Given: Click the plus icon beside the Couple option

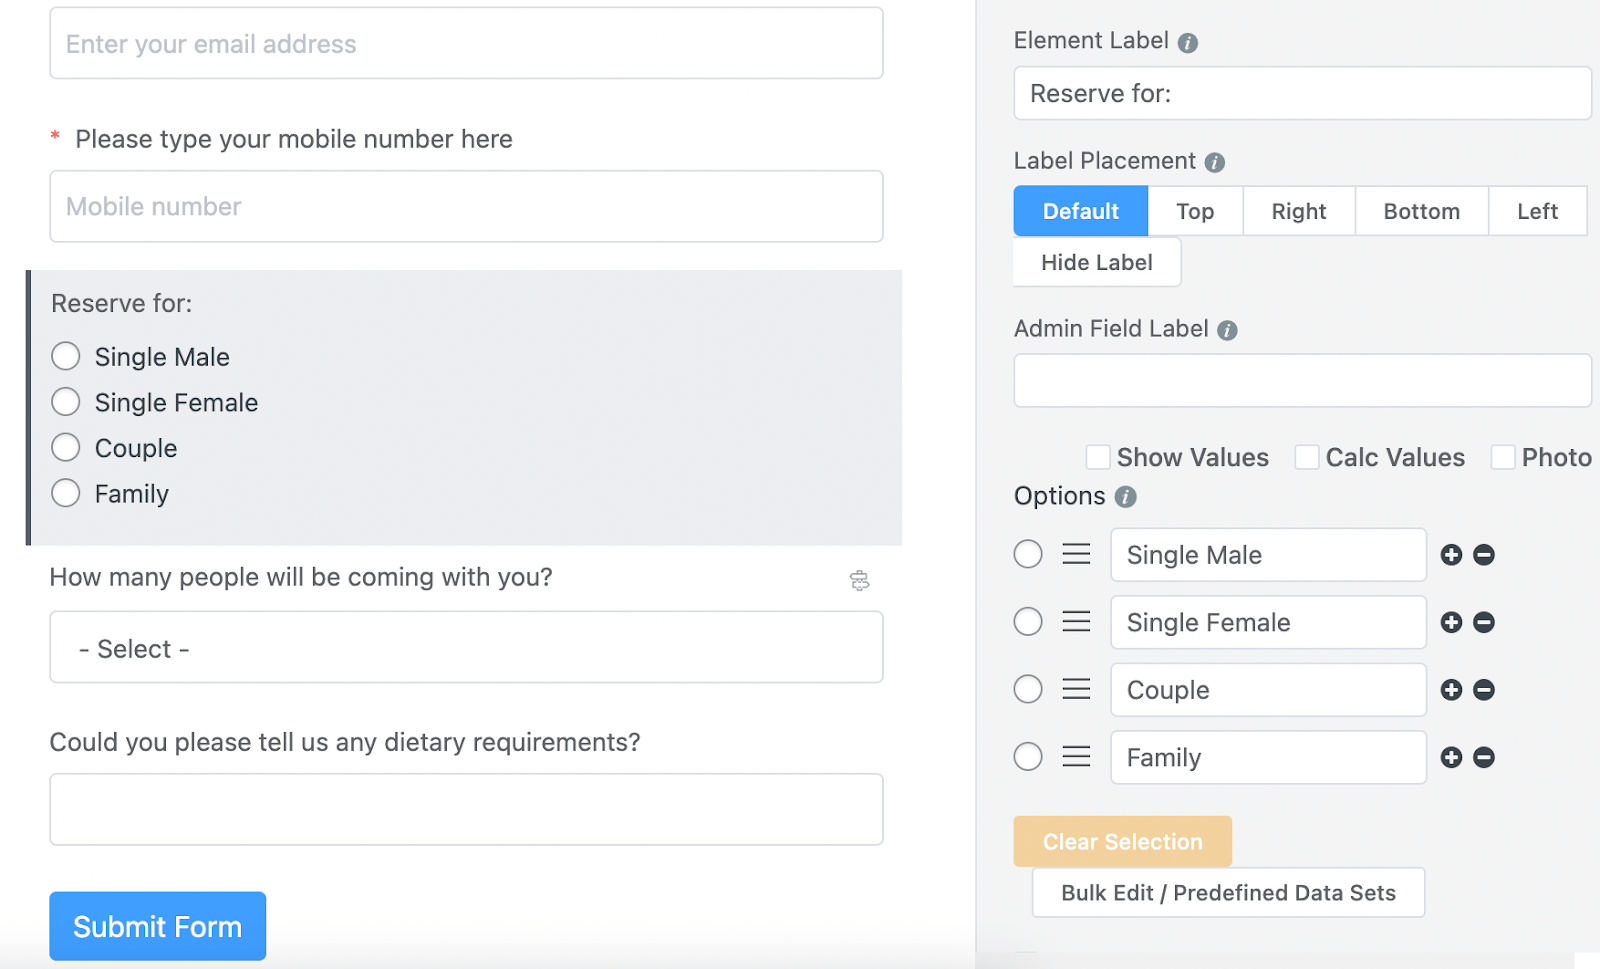Looking at the screenshot, I should click(x=1451, y=689).
